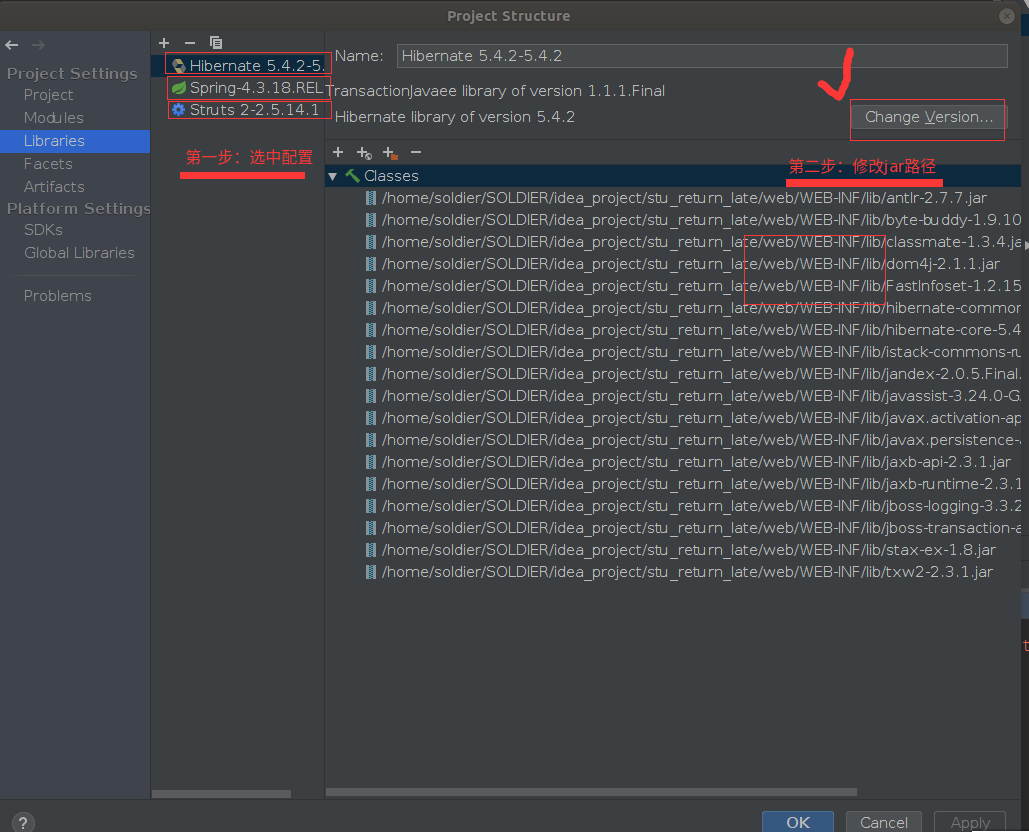The width and height of the screenshot is (1029, 832).
Task: Confirm with the OK button
Action: (x=798, y=822)
